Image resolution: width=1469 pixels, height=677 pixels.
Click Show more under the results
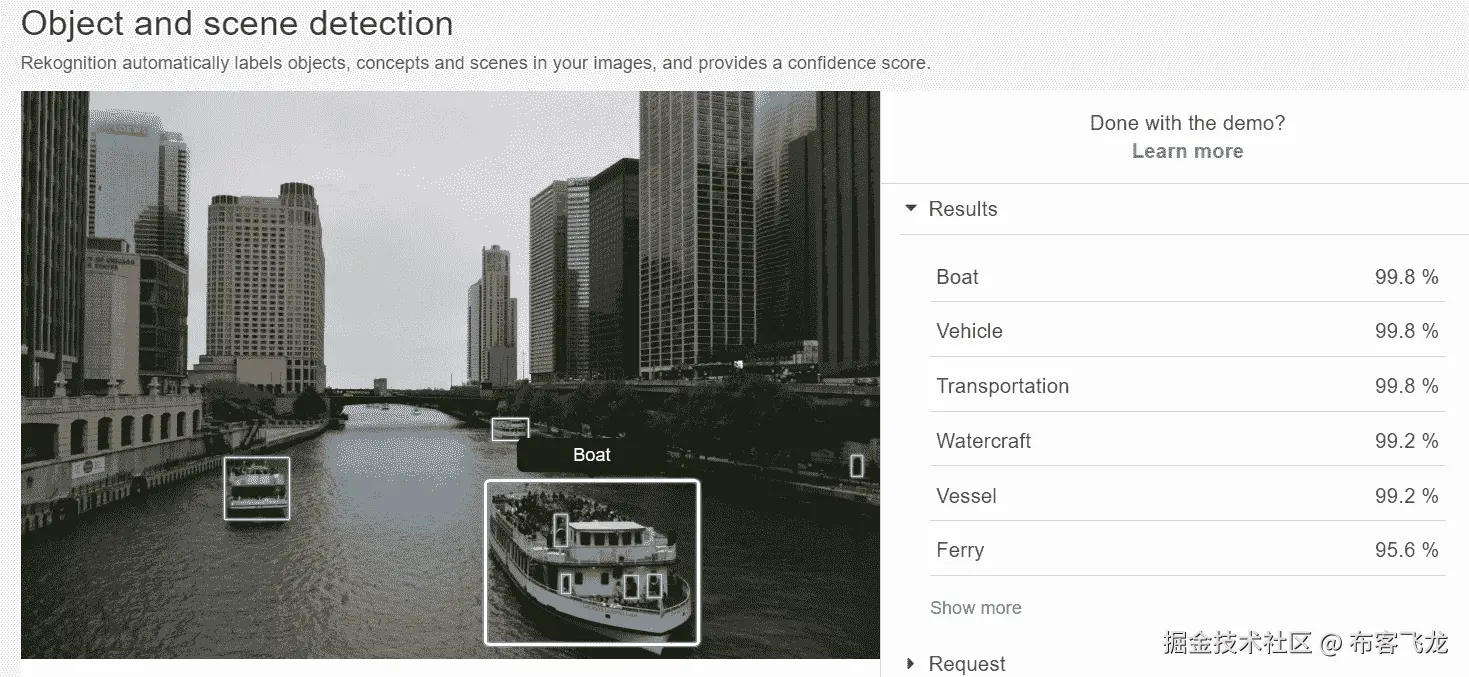pos(975,608)
